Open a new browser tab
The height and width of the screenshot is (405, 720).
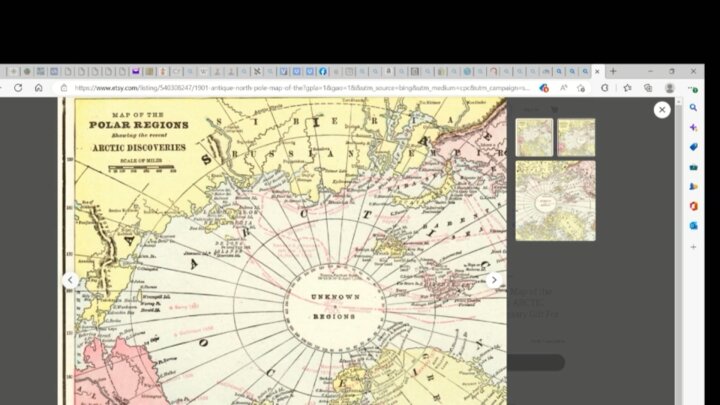click(x=613, y=71)
